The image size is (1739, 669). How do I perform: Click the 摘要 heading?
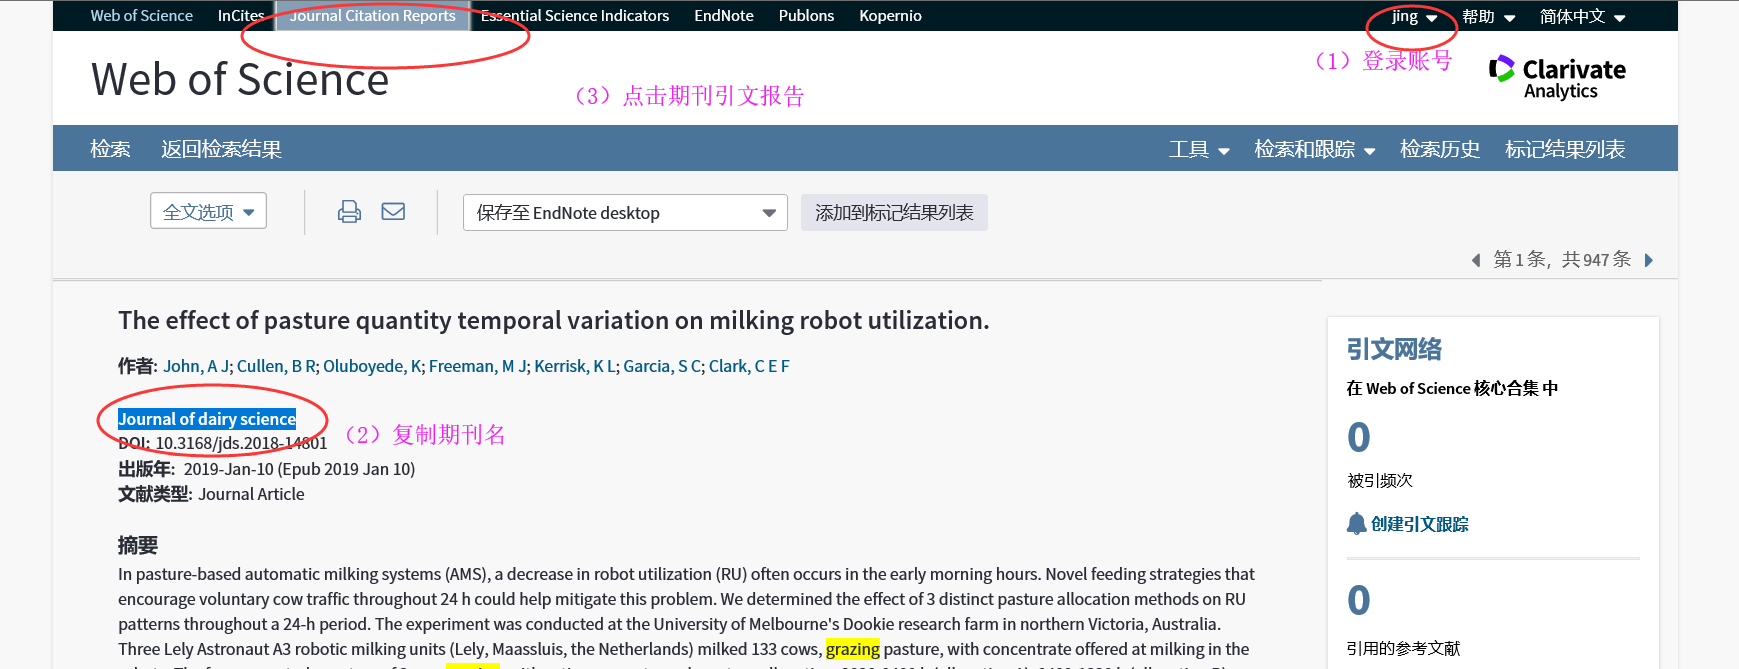click(138, 545)
